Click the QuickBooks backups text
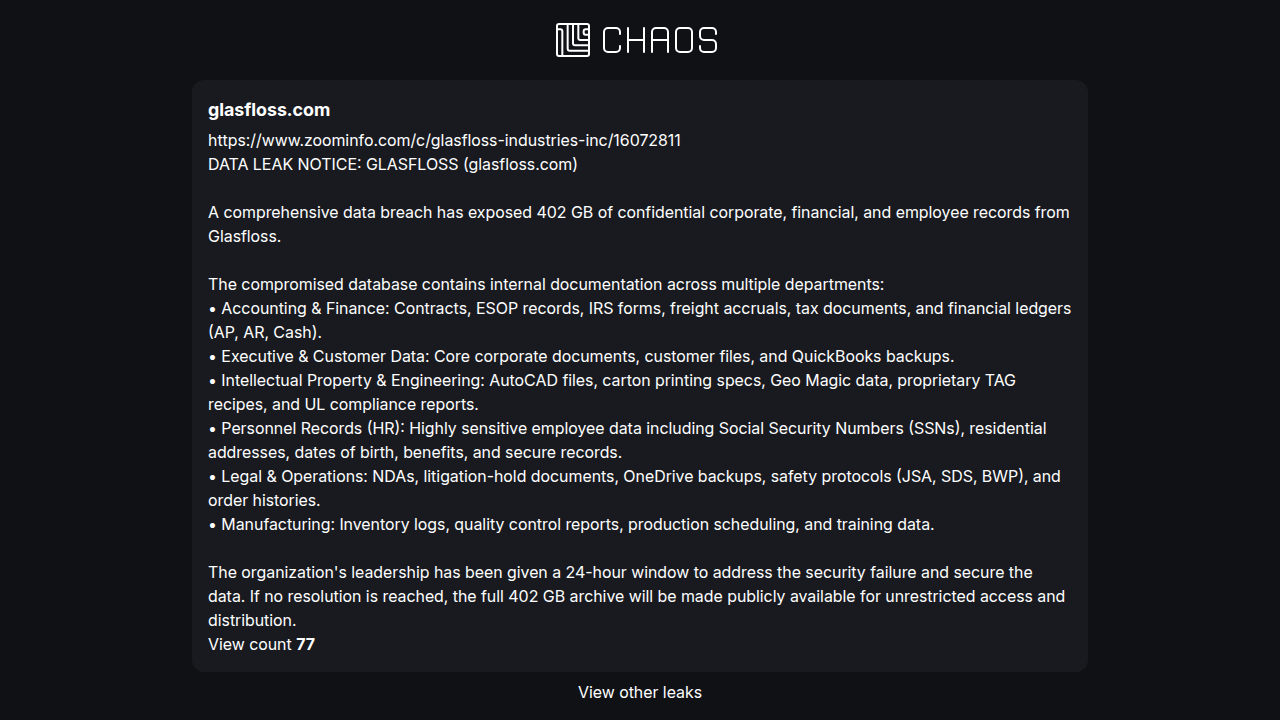The image size is (1280, 720). click(x=871, y=356)
